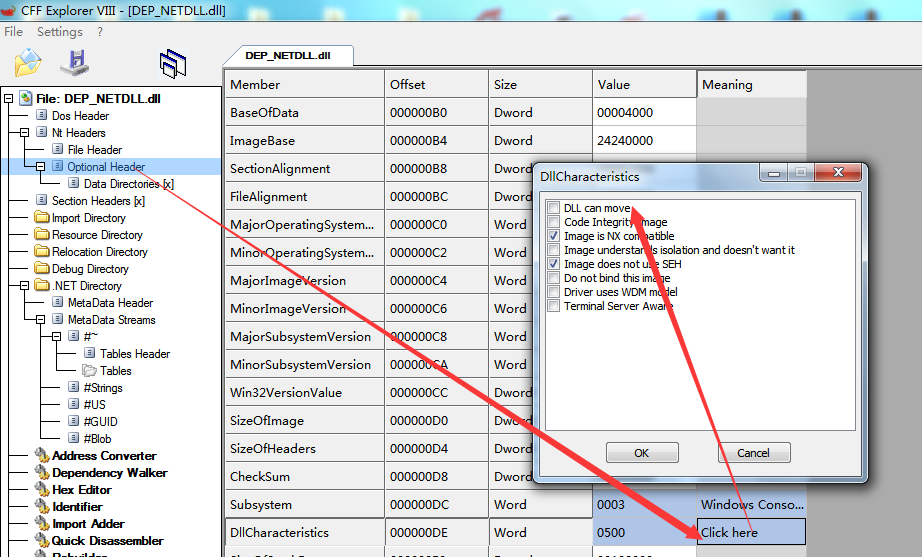Select the ImageBase value field 24240000
Viewport: 922px width, 557px height.
[643, 141]
